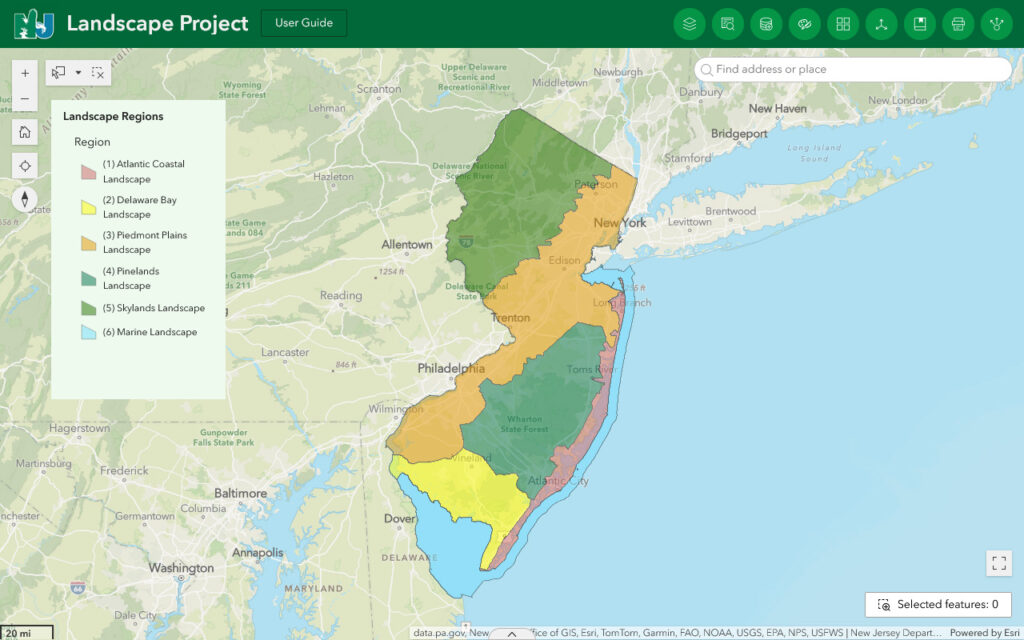Click the Selected features counter button
The width and height of the screenshot is (1024, 640).
(938, 604)
